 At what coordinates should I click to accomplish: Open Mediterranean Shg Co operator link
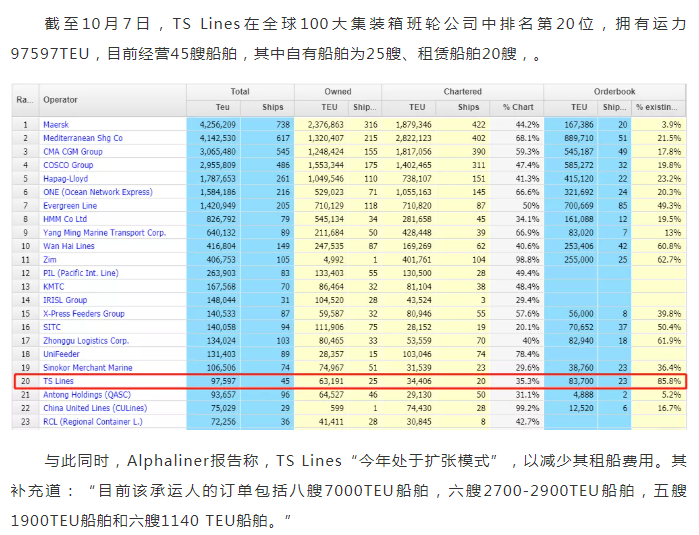[83, 138]
